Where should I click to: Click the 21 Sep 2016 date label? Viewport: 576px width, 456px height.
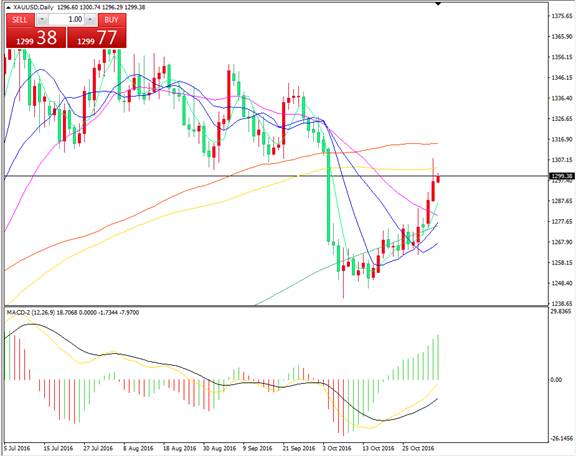pos(299,449)
